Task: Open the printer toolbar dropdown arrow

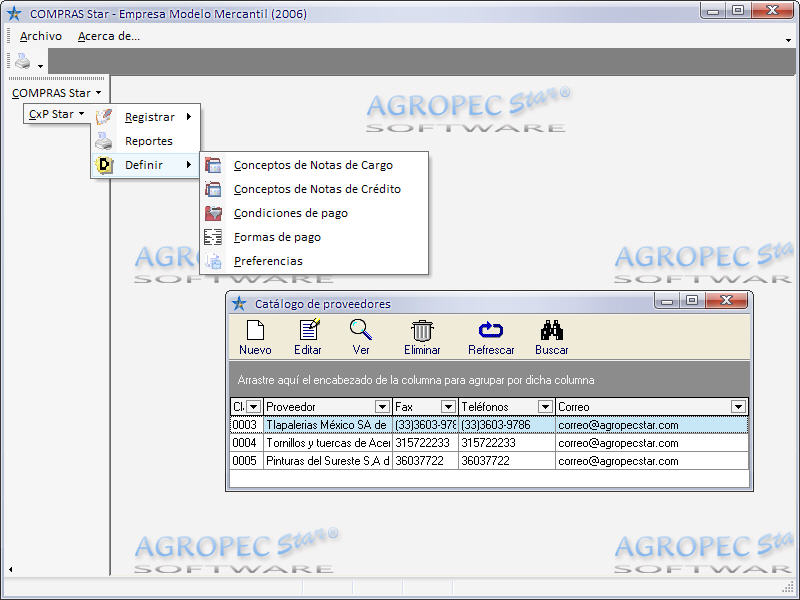Action: pos(40,66)
